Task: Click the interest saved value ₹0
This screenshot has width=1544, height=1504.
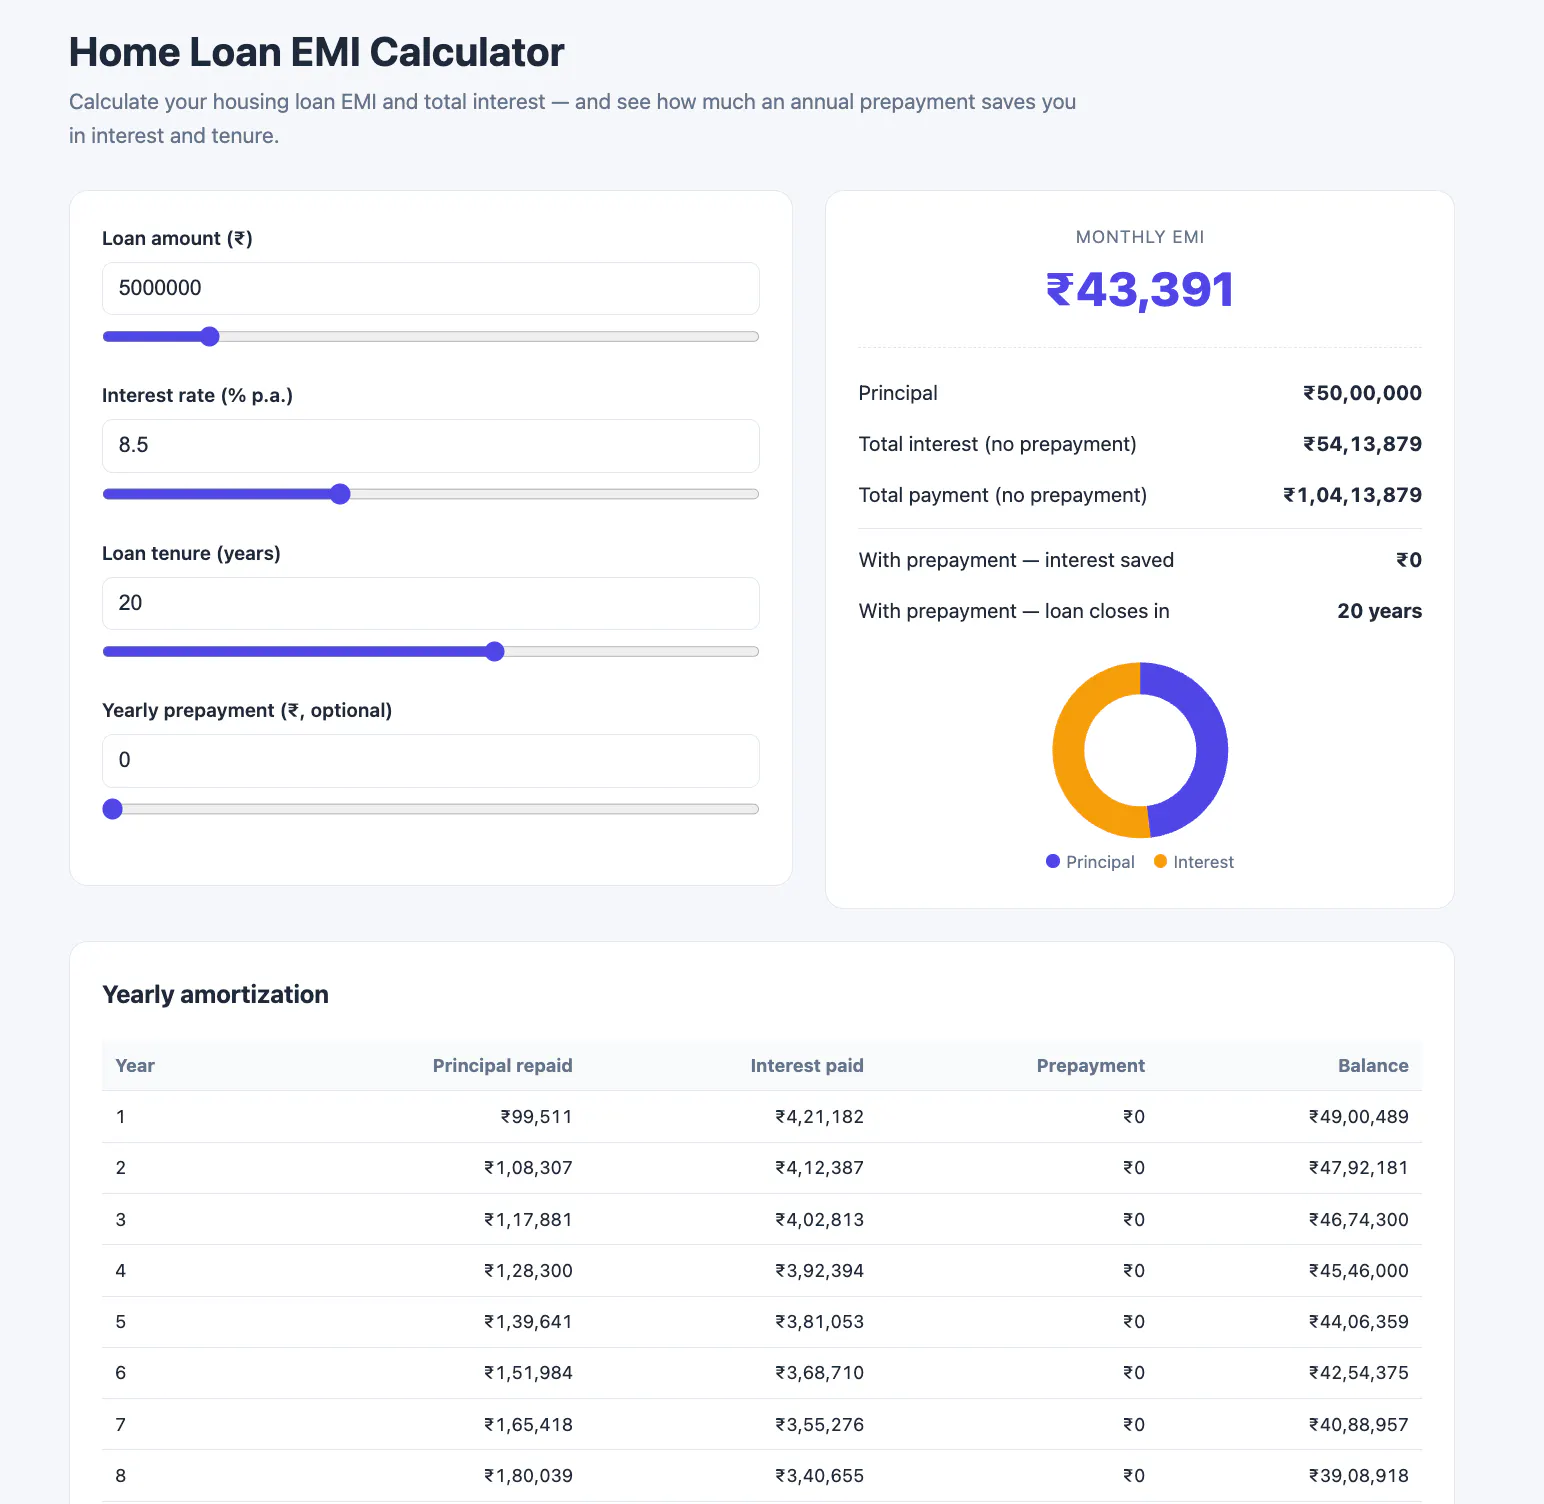Action: click(x=1409, y=560)
